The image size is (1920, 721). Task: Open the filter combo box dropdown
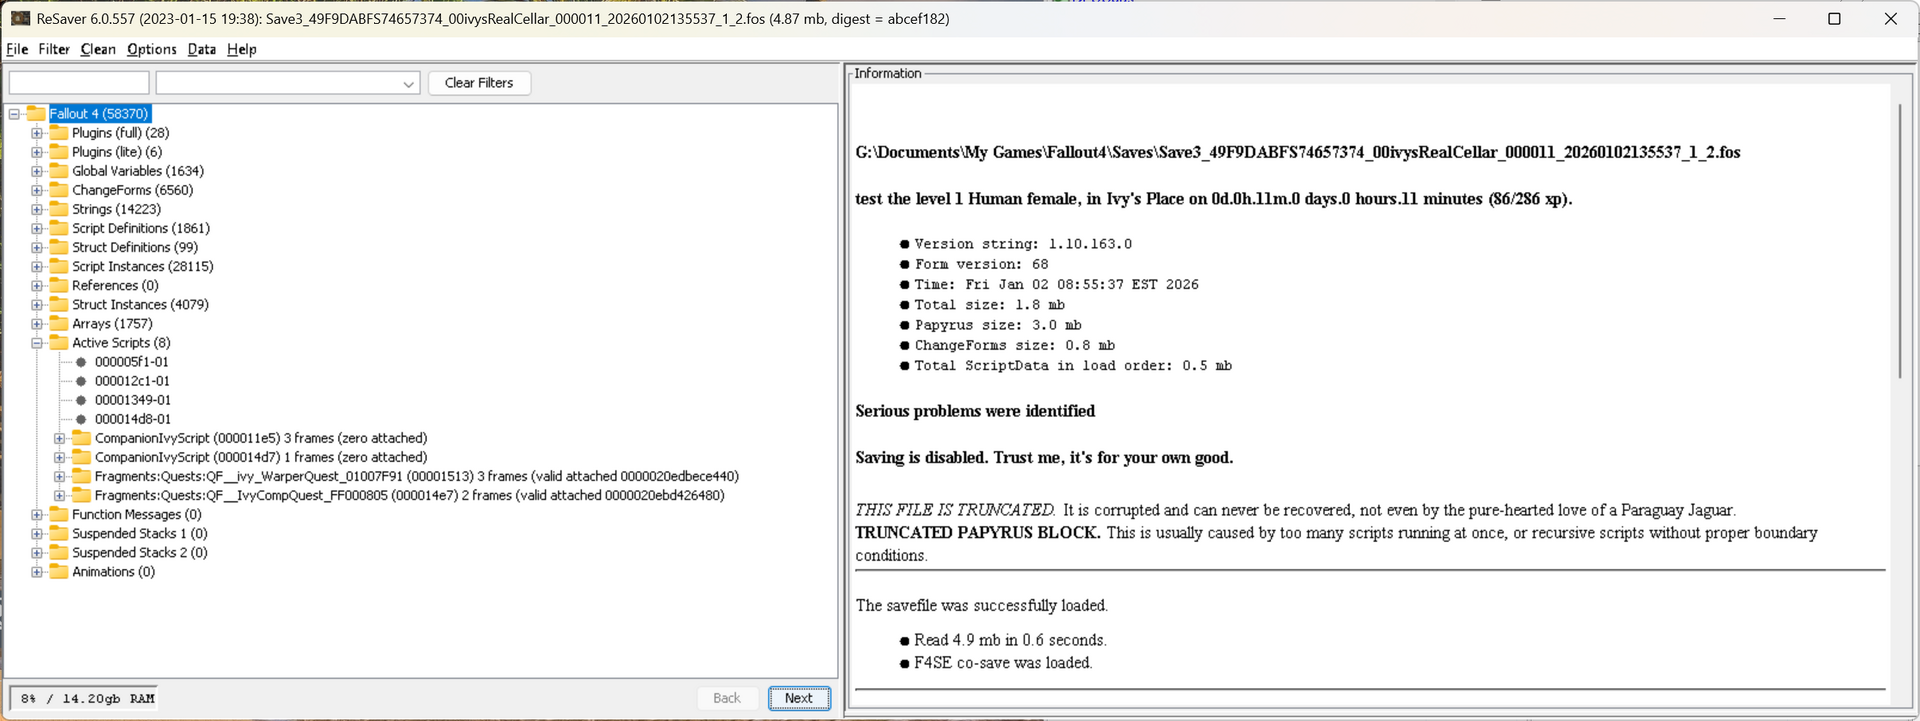[x=408, y=84]
